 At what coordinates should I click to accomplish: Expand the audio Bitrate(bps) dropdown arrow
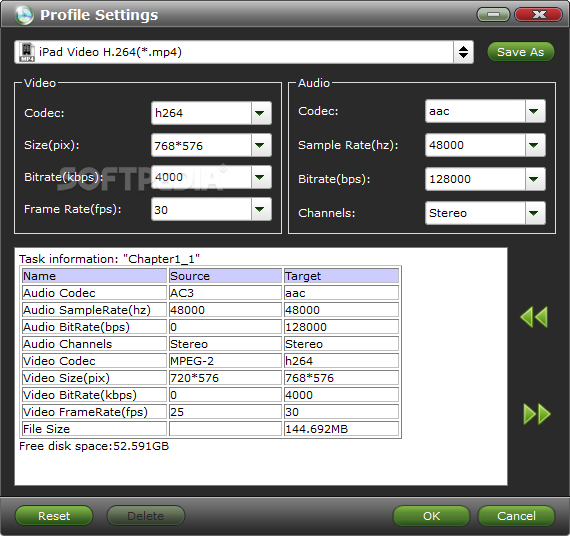534,179
